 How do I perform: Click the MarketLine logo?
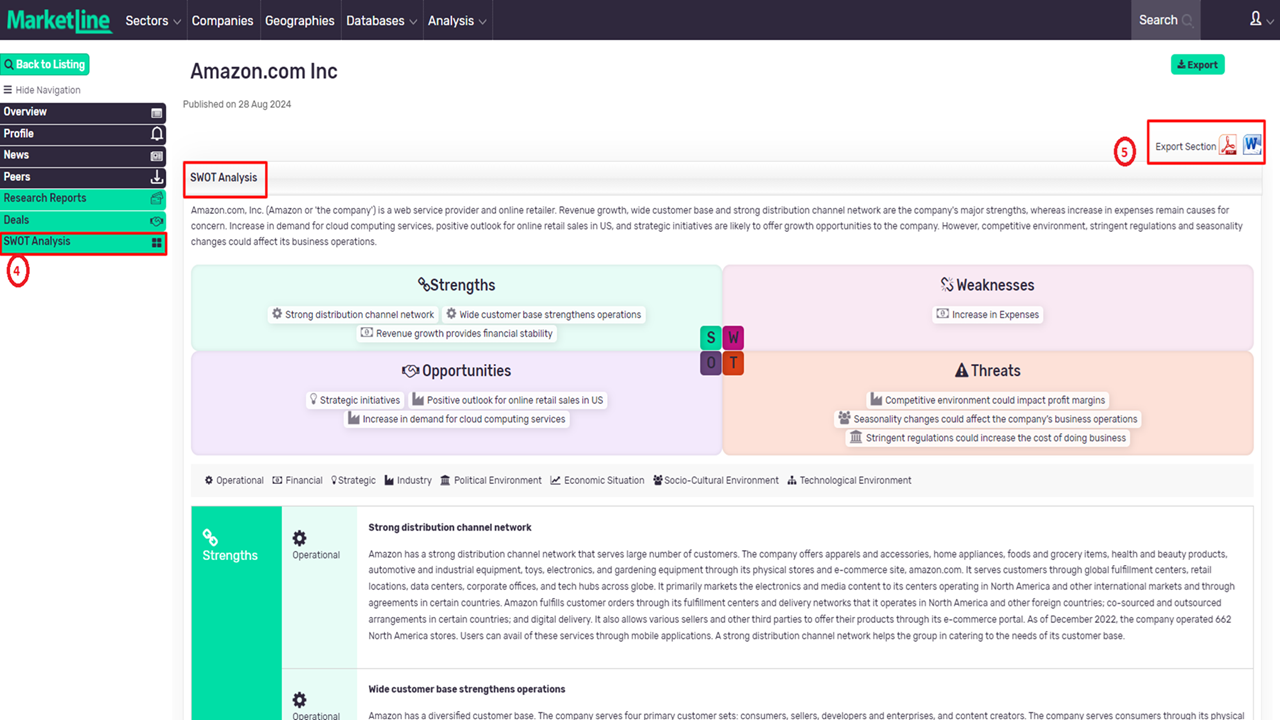click(x=59, y=20)
